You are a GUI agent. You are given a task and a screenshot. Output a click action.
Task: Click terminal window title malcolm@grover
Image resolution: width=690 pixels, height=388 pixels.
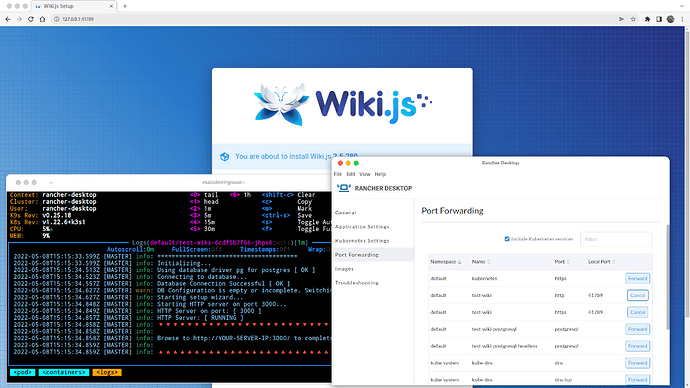pos(224,182)
